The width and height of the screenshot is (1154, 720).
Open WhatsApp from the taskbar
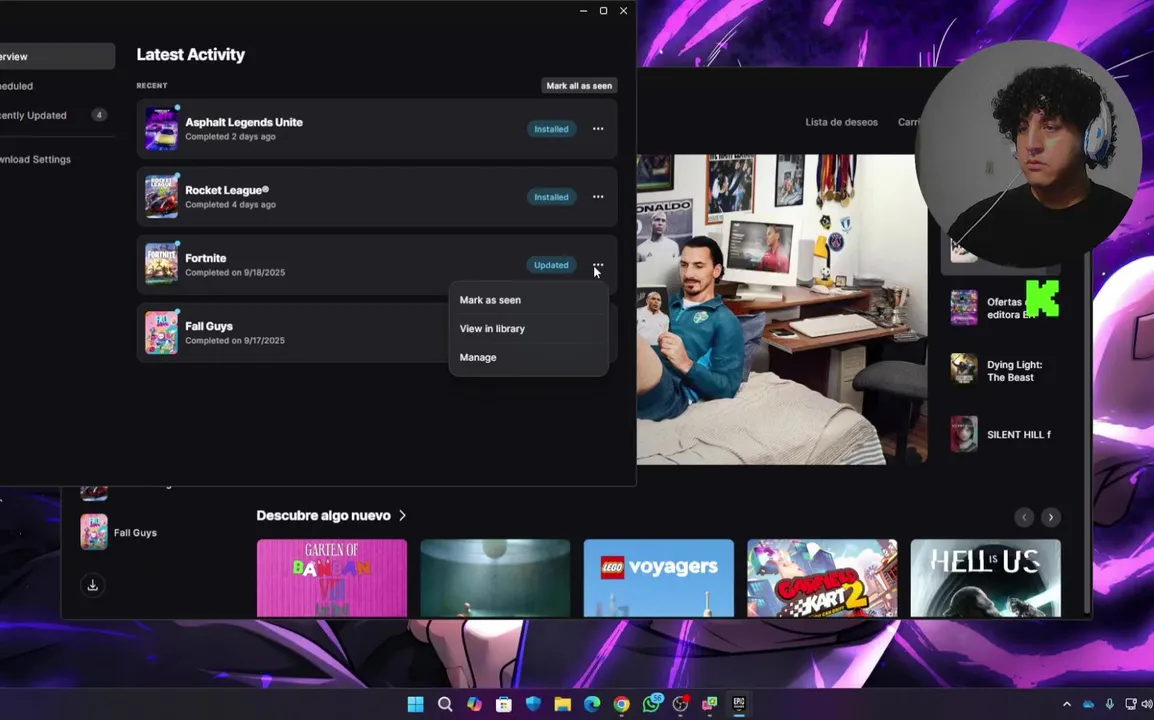651,704
